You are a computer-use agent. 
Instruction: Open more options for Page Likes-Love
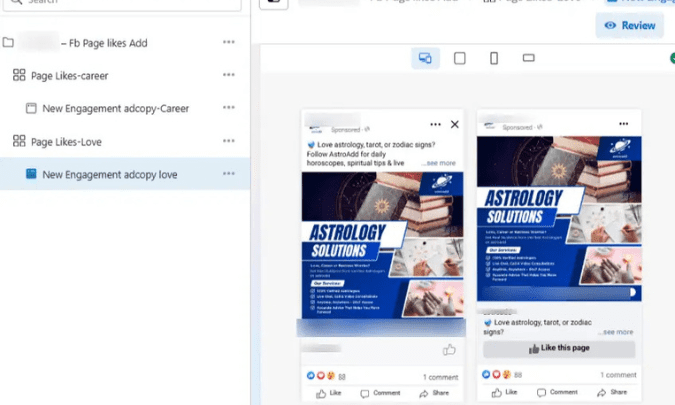(x=229, y=141)
